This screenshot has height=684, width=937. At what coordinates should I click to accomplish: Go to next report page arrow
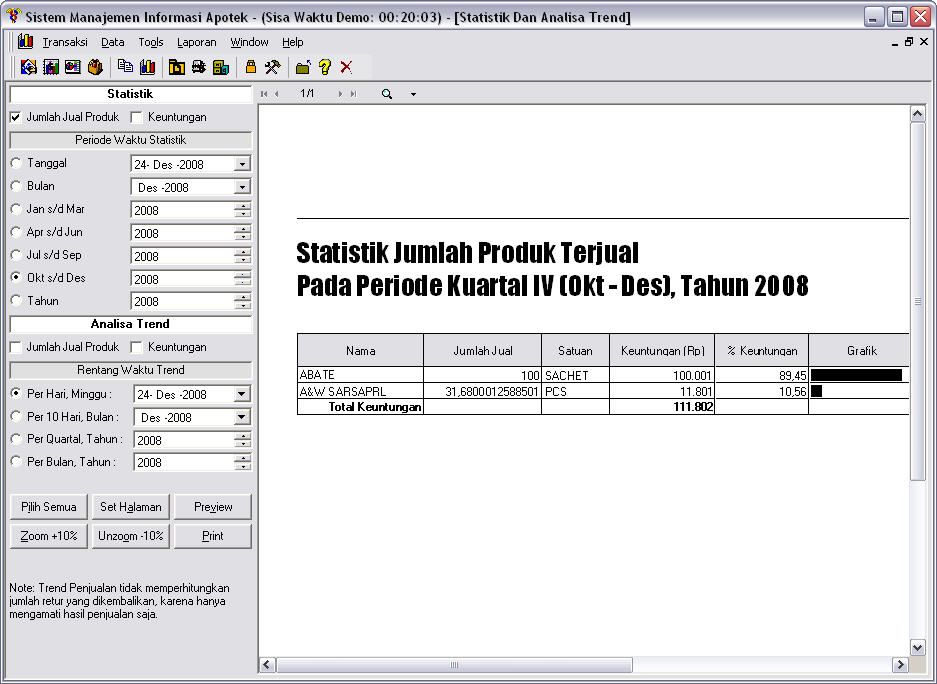click(x=340, y=94)
